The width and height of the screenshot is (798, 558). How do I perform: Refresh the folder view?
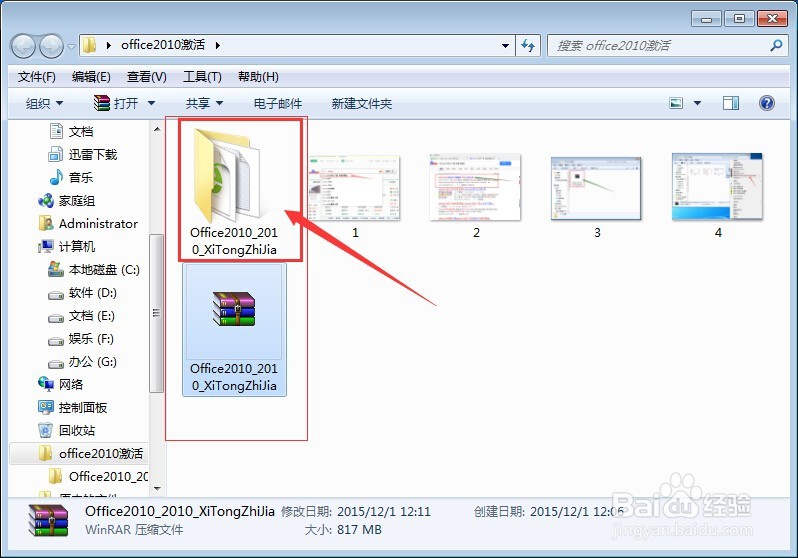pyautogui.click(x=528, y=45)
